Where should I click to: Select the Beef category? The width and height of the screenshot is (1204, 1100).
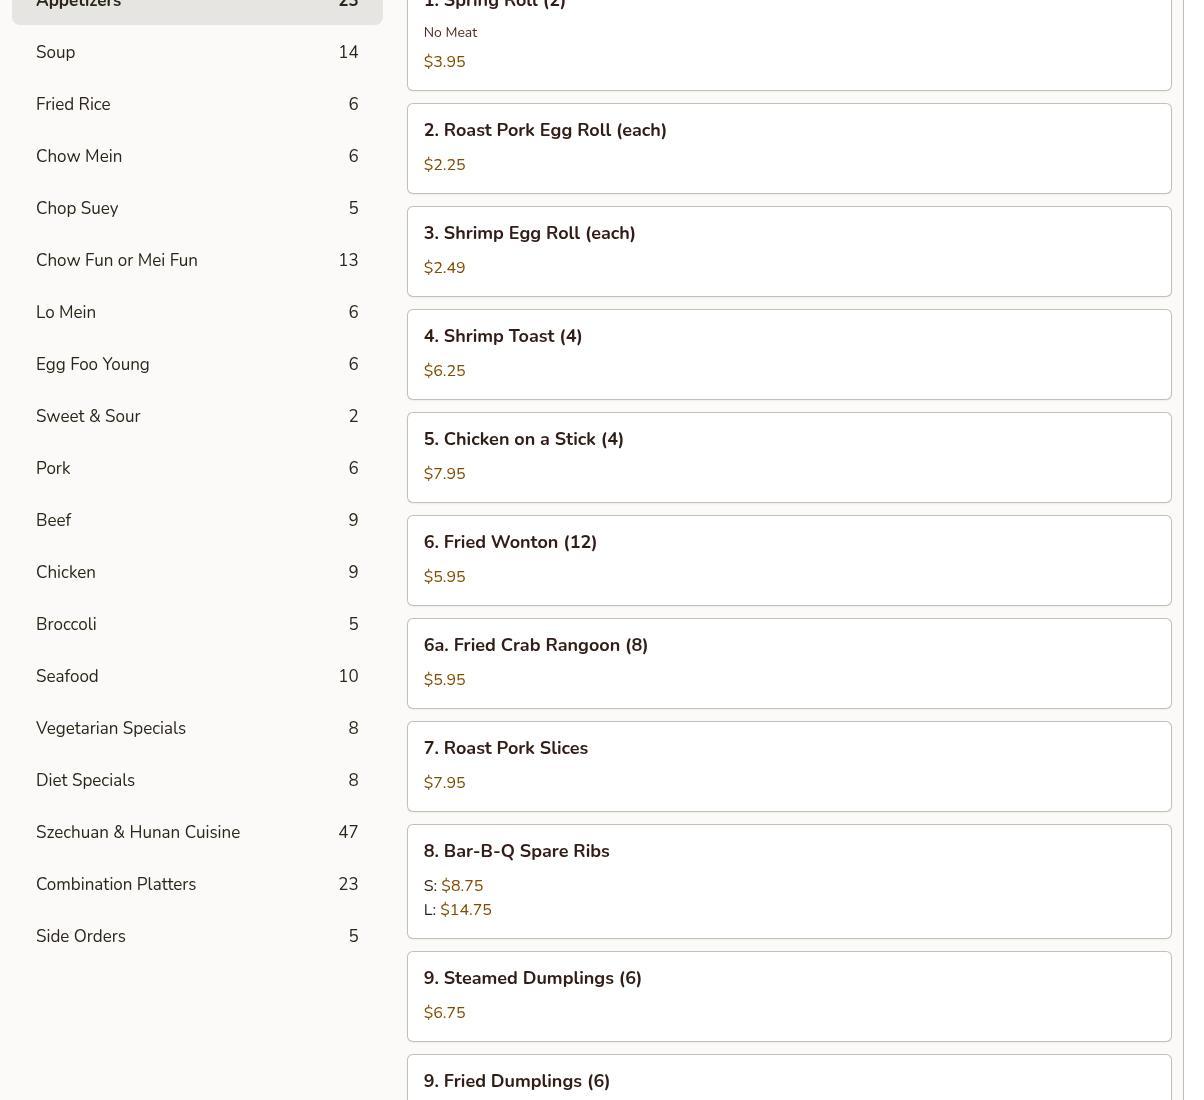pos(197,520)
